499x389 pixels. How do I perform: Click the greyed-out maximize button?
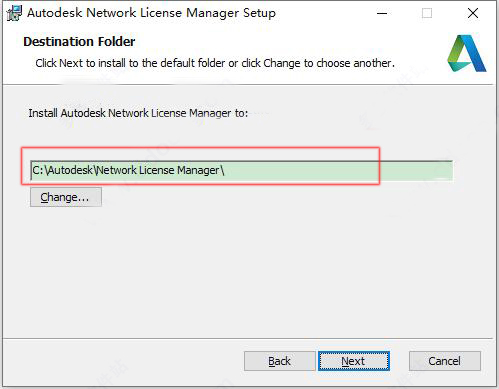[x=427, y=13]
